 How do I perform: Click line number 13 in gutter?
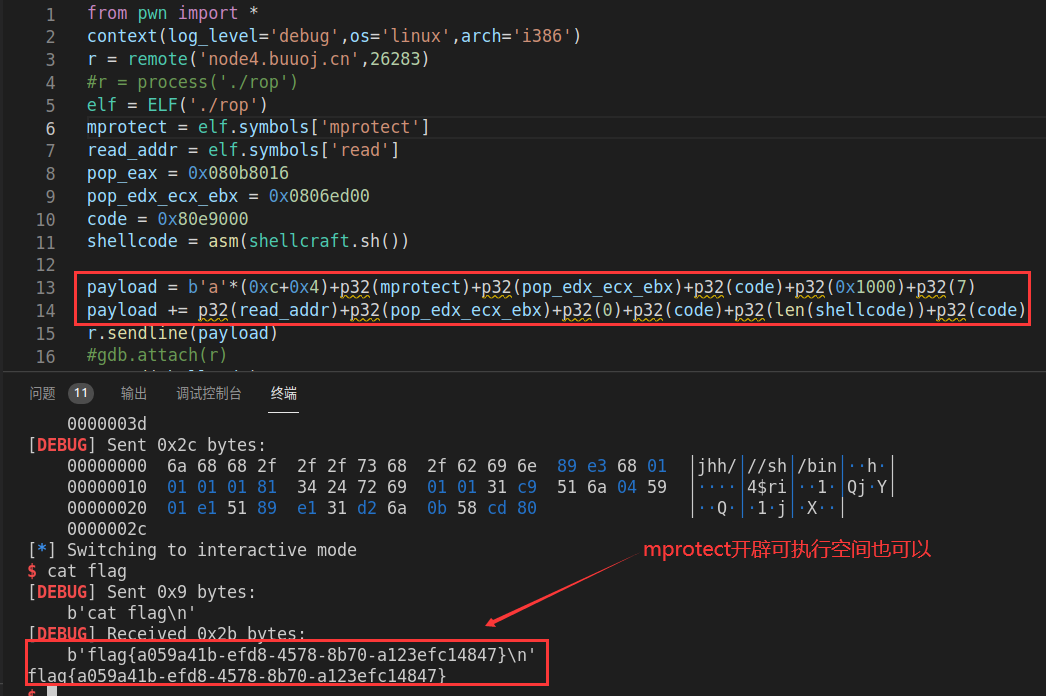tap(45, 288)
